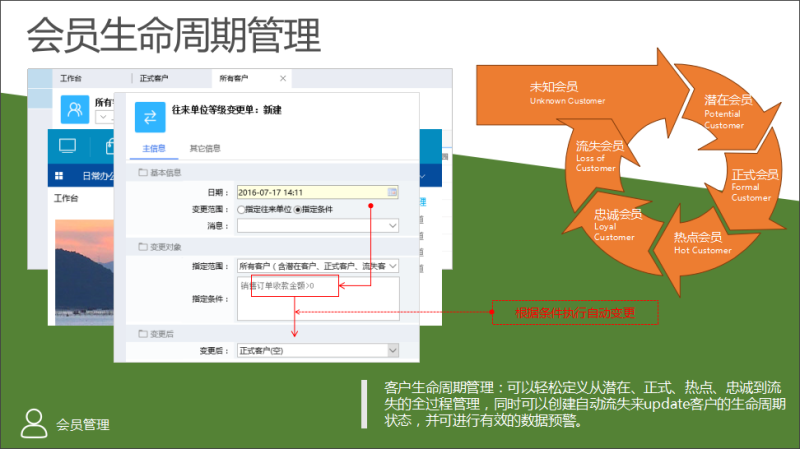Click the 会员管理 person icon
The height and width of the screenshot is (449, 800).
[x=34, y=422]
